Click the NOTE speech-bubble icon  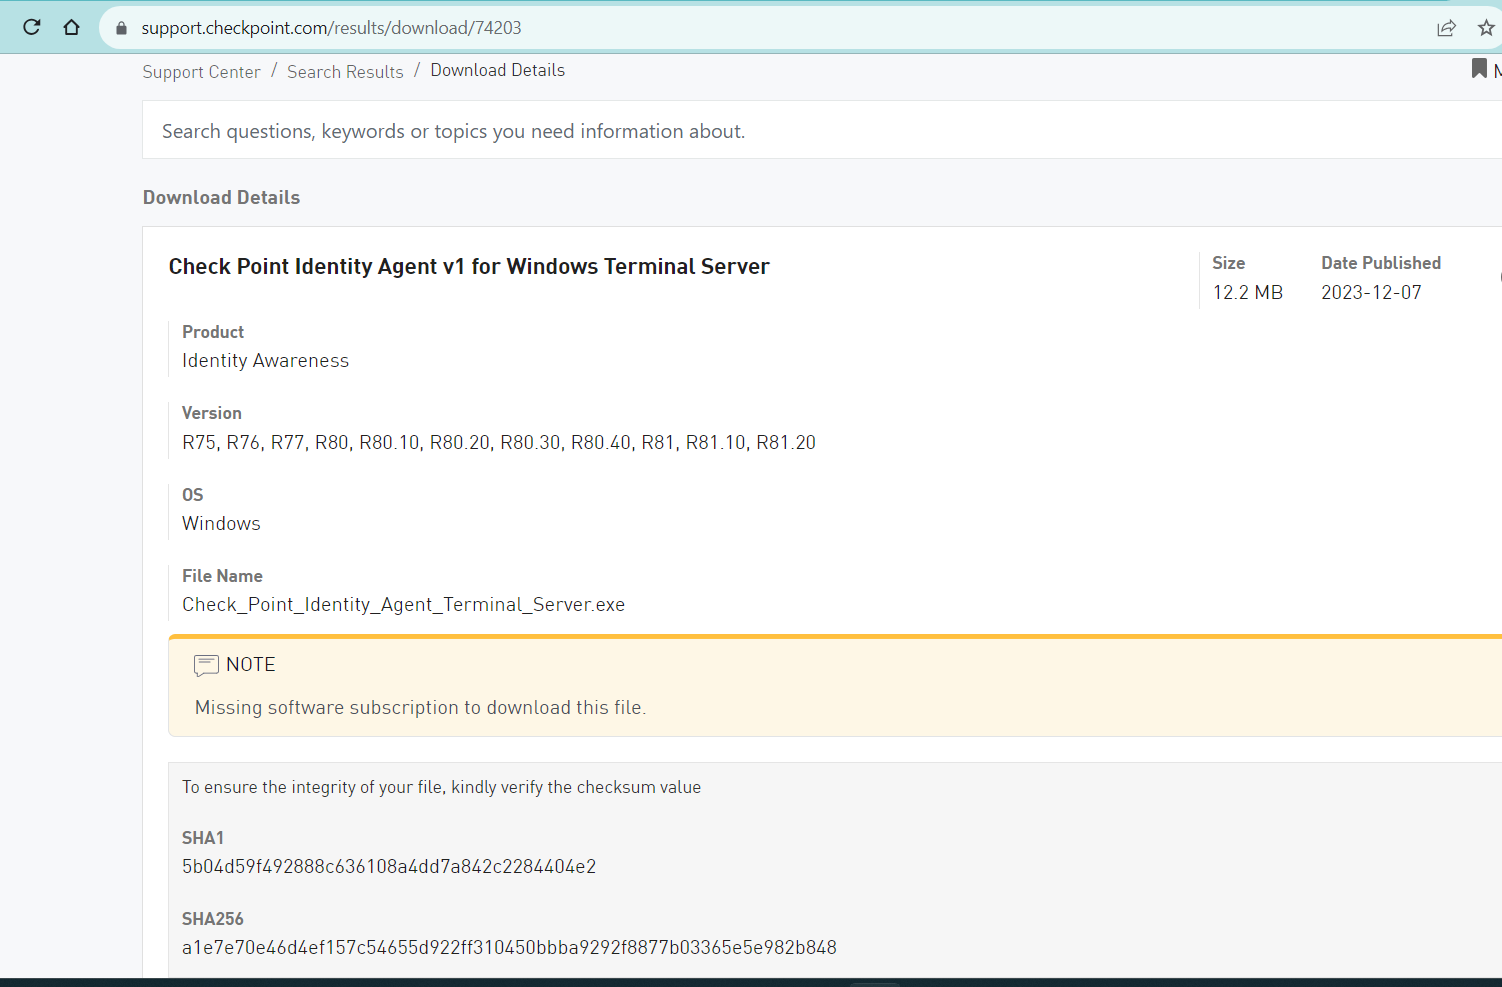tap(206, 665)
